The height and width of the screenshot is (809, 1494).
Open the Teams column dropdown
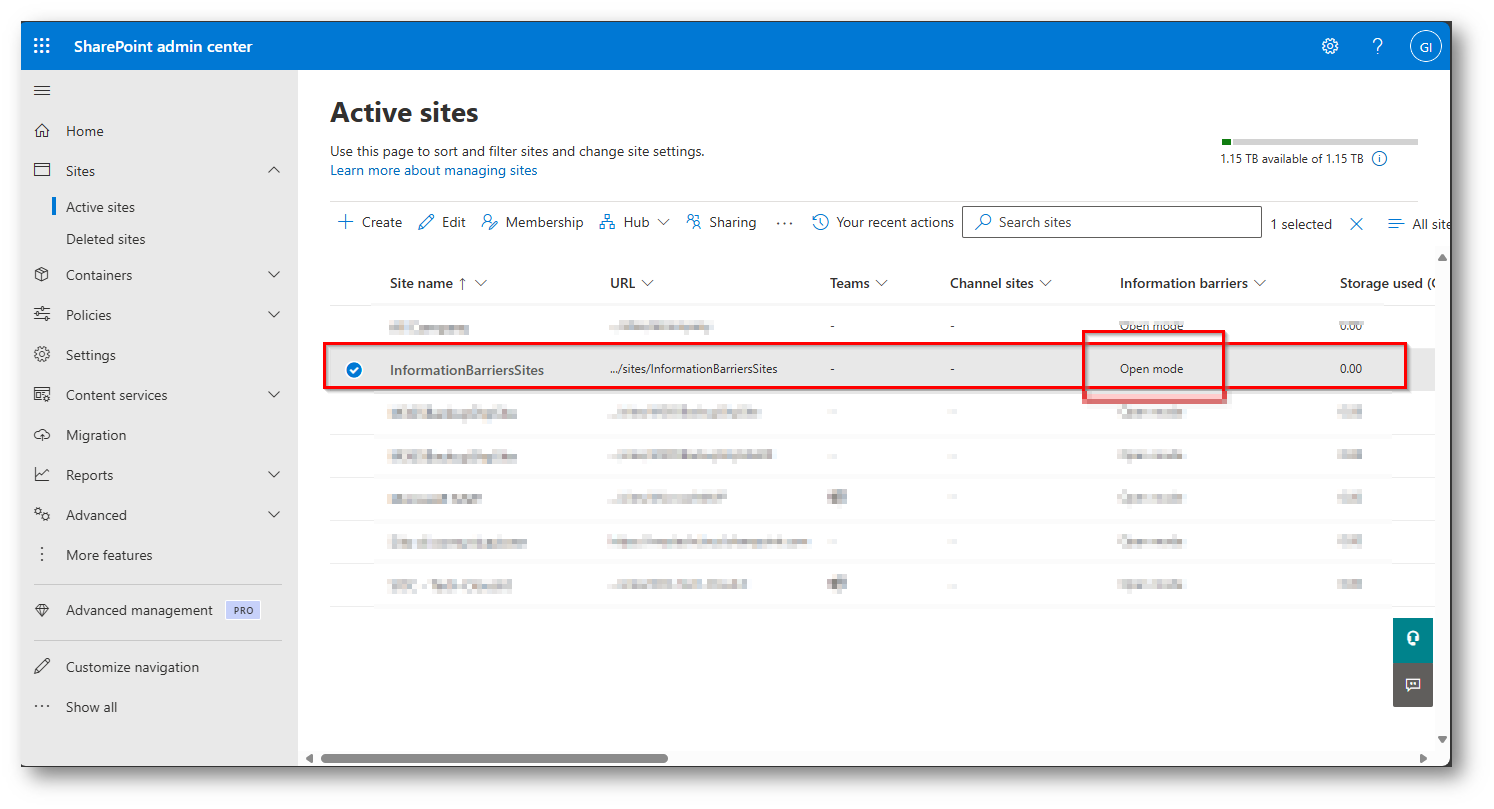(x=882, y=283)
